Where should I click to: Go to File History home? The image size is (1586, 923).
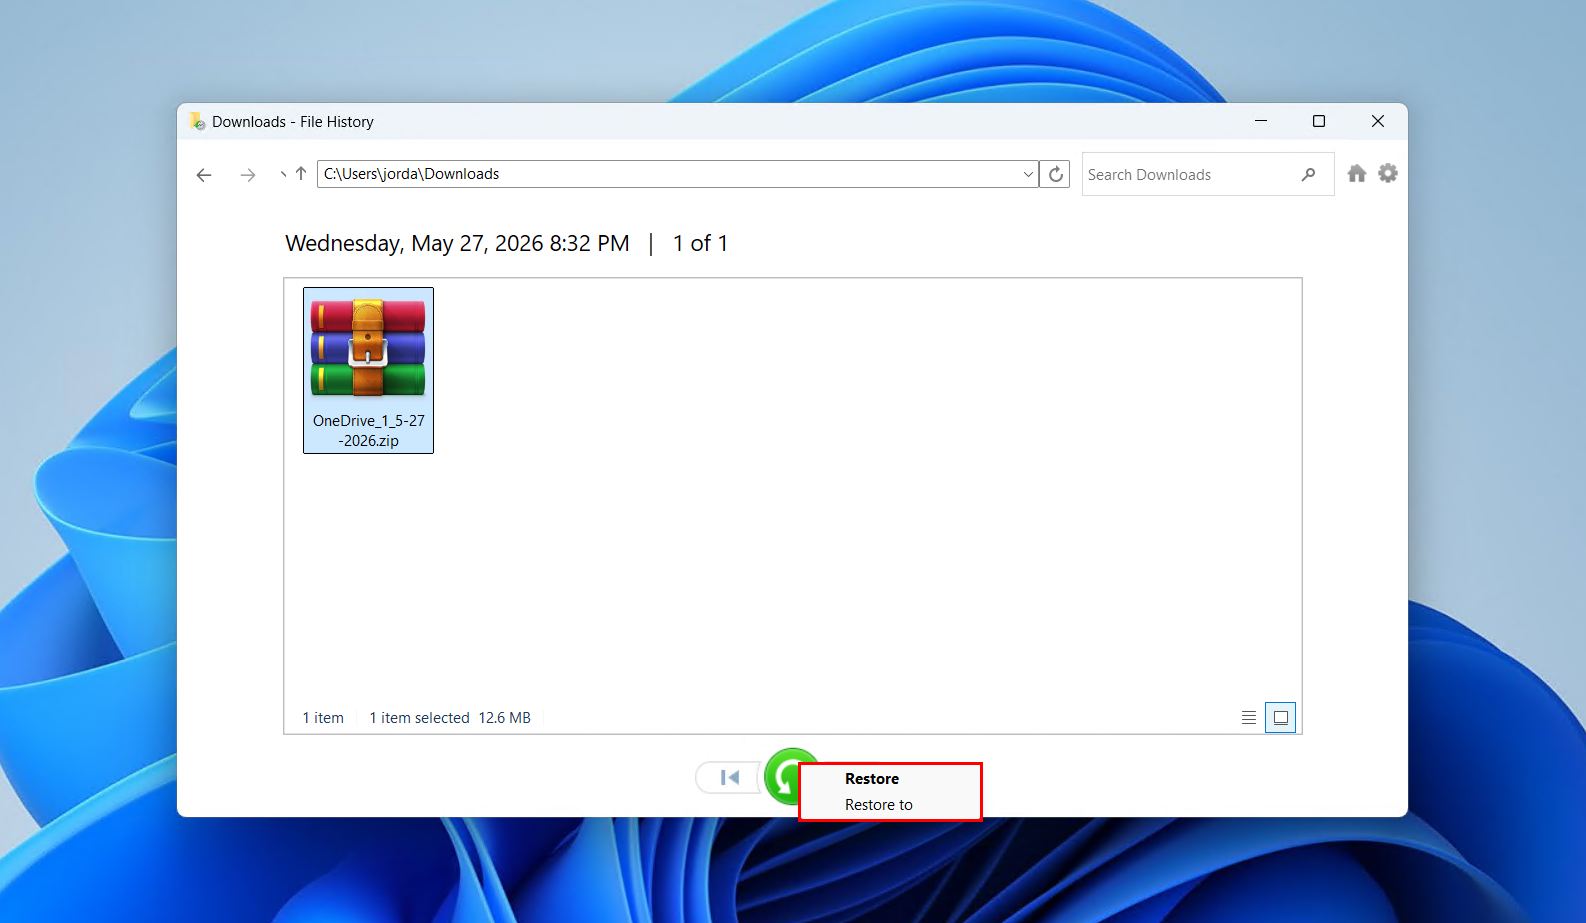(1357, 173)
